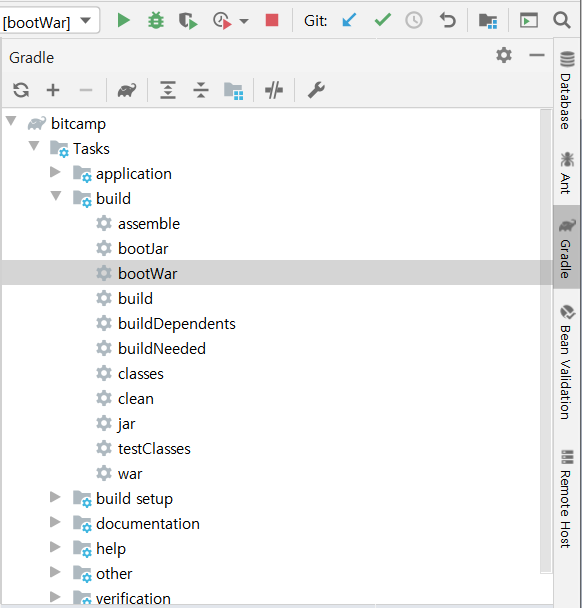Open the Remote Host tool tab

coord(566,499)
